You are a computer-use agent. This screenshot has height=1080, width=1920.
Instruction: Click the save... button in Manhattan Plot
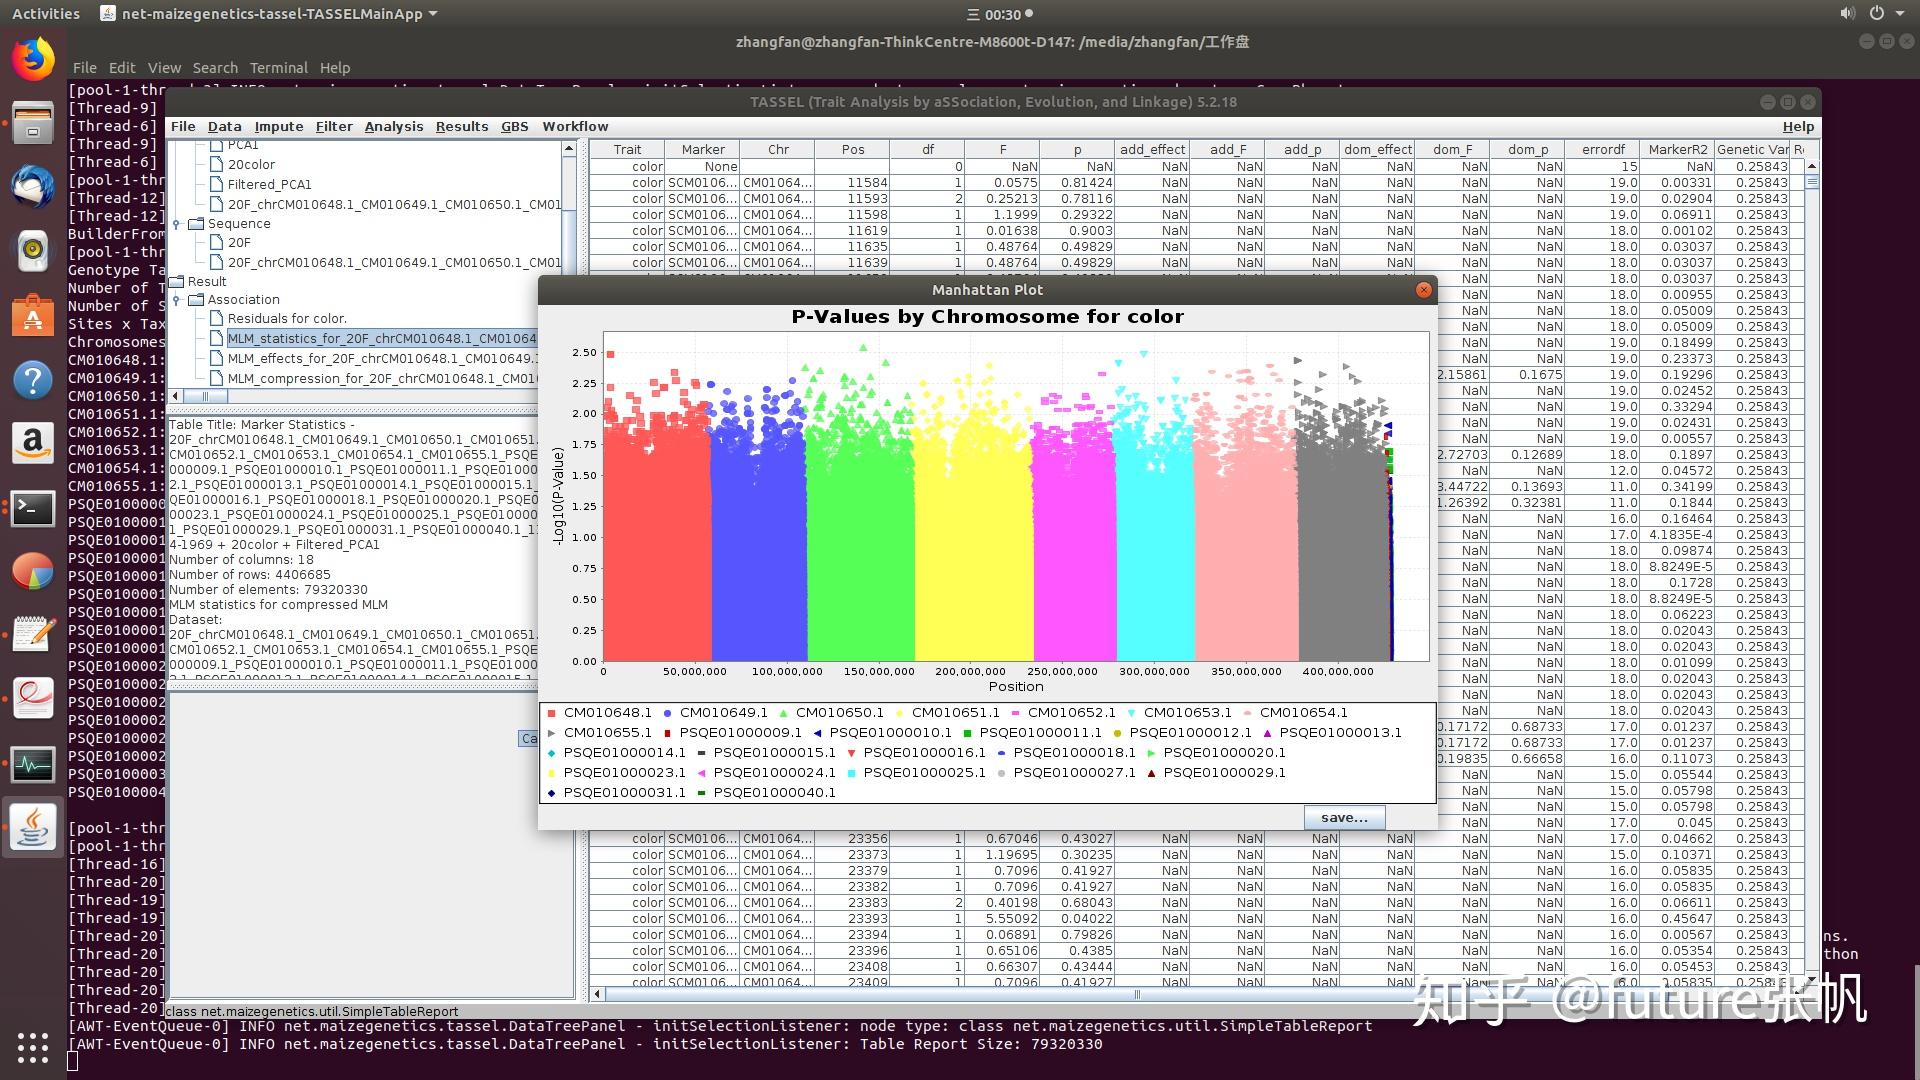click(x=1343, y=818)
